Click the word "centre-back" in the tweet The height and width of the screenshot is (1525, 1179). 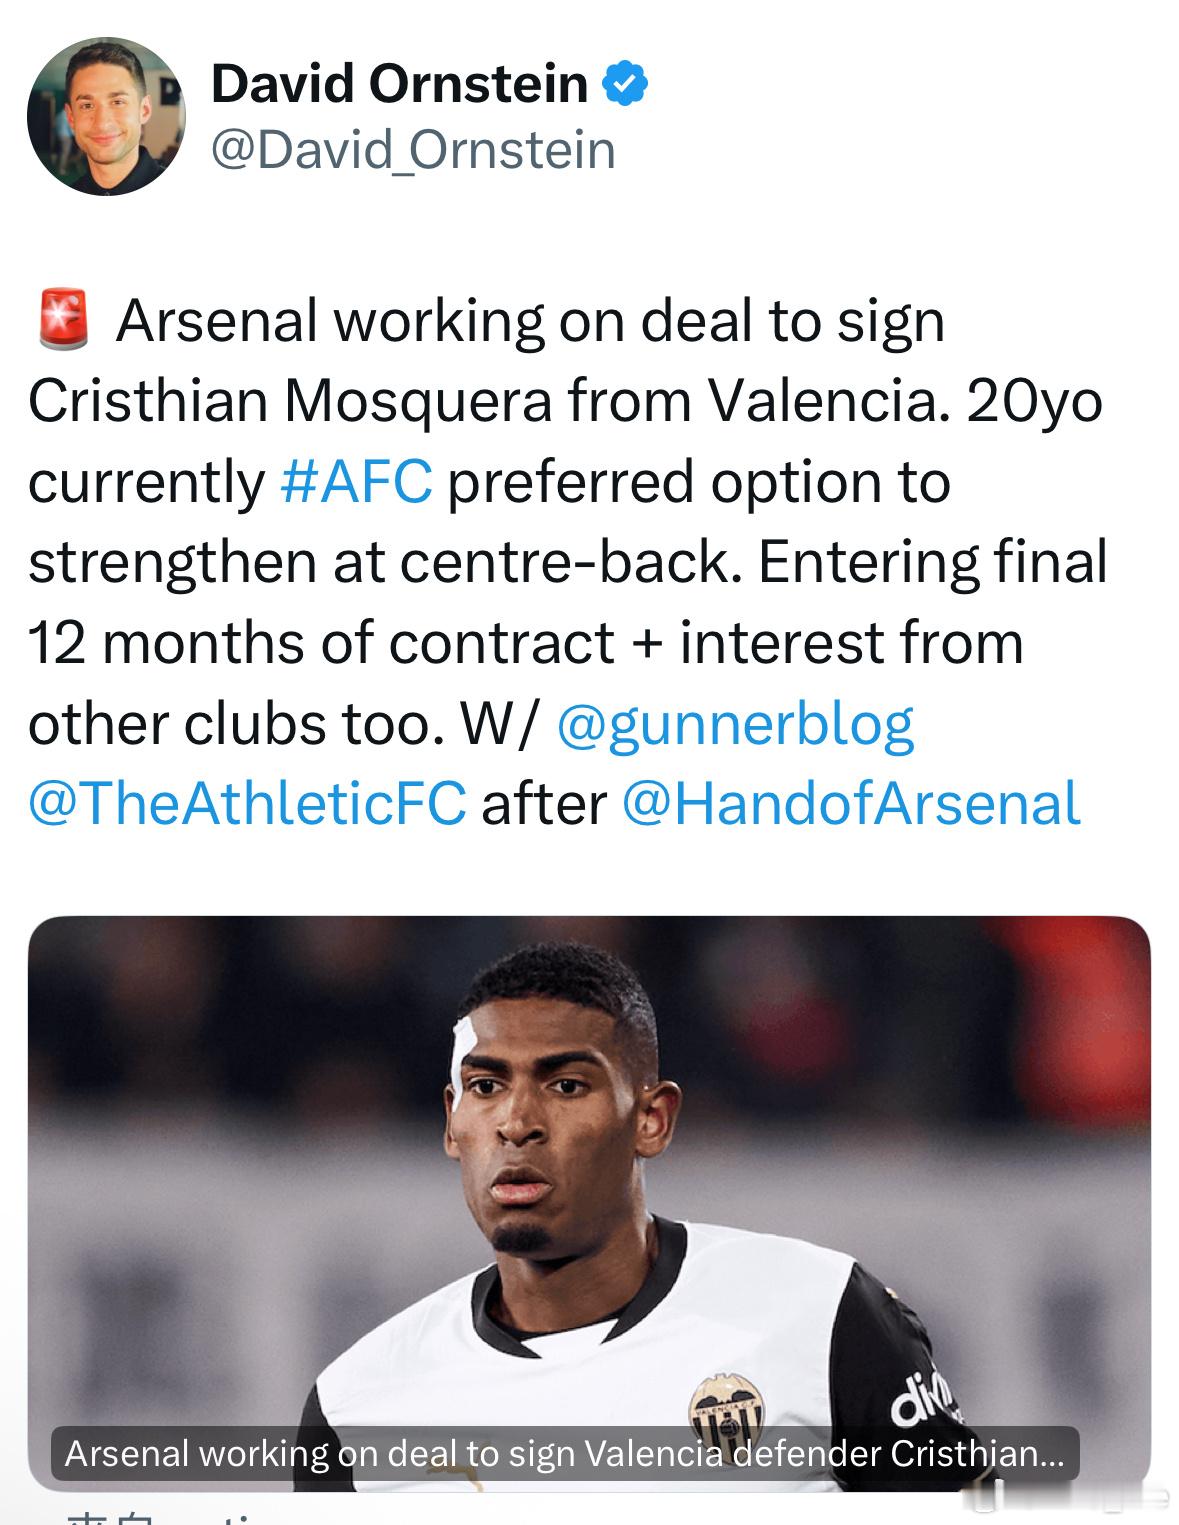coord(571,562)
